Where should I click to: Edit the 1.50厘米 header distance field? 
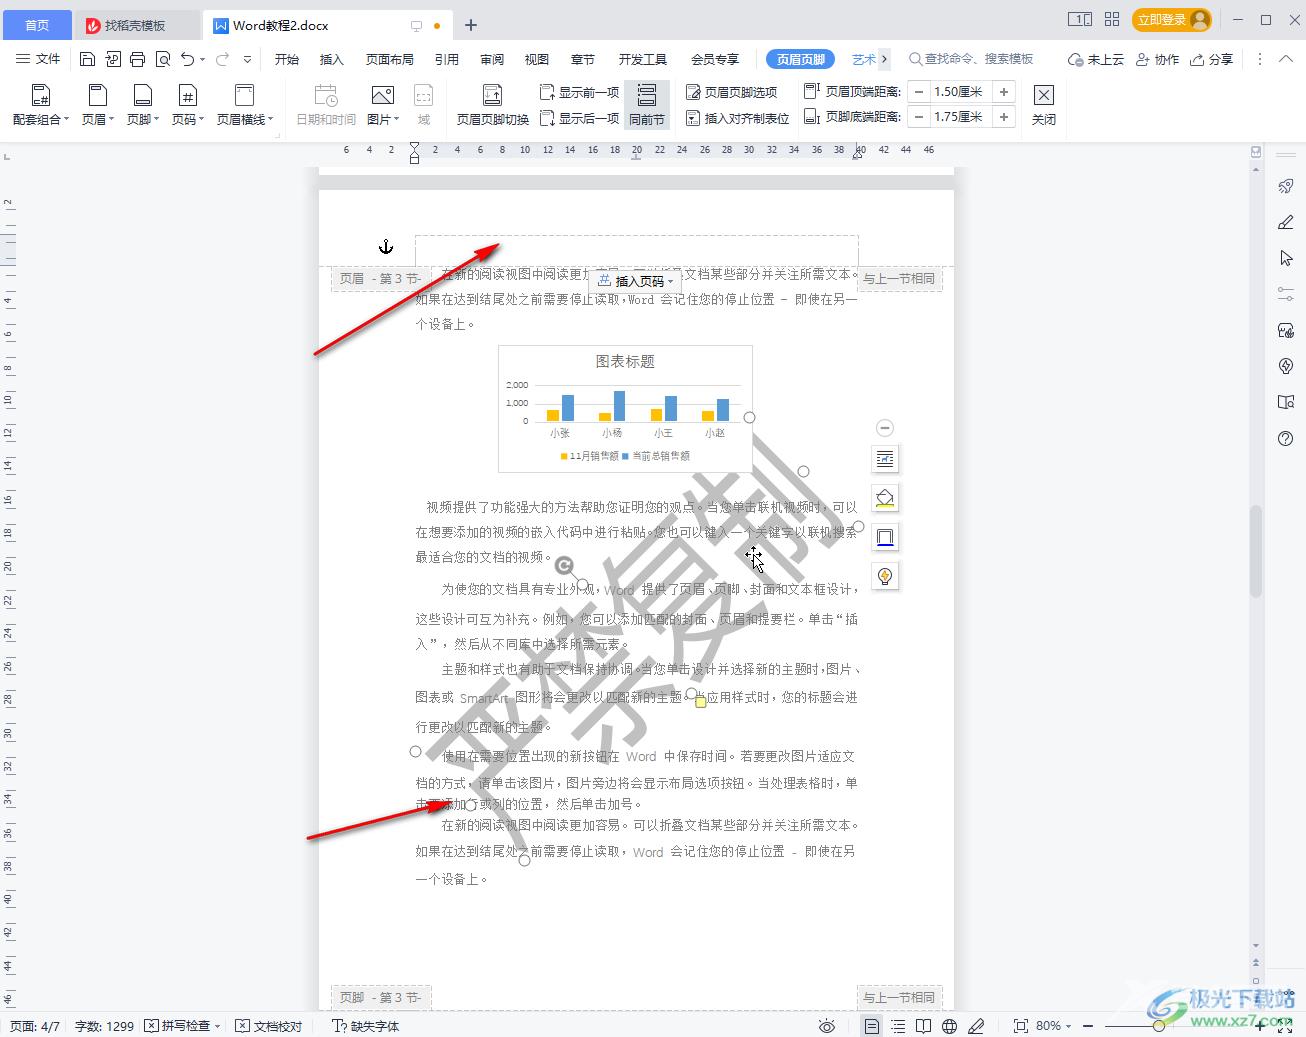click(x=960, y=92)
